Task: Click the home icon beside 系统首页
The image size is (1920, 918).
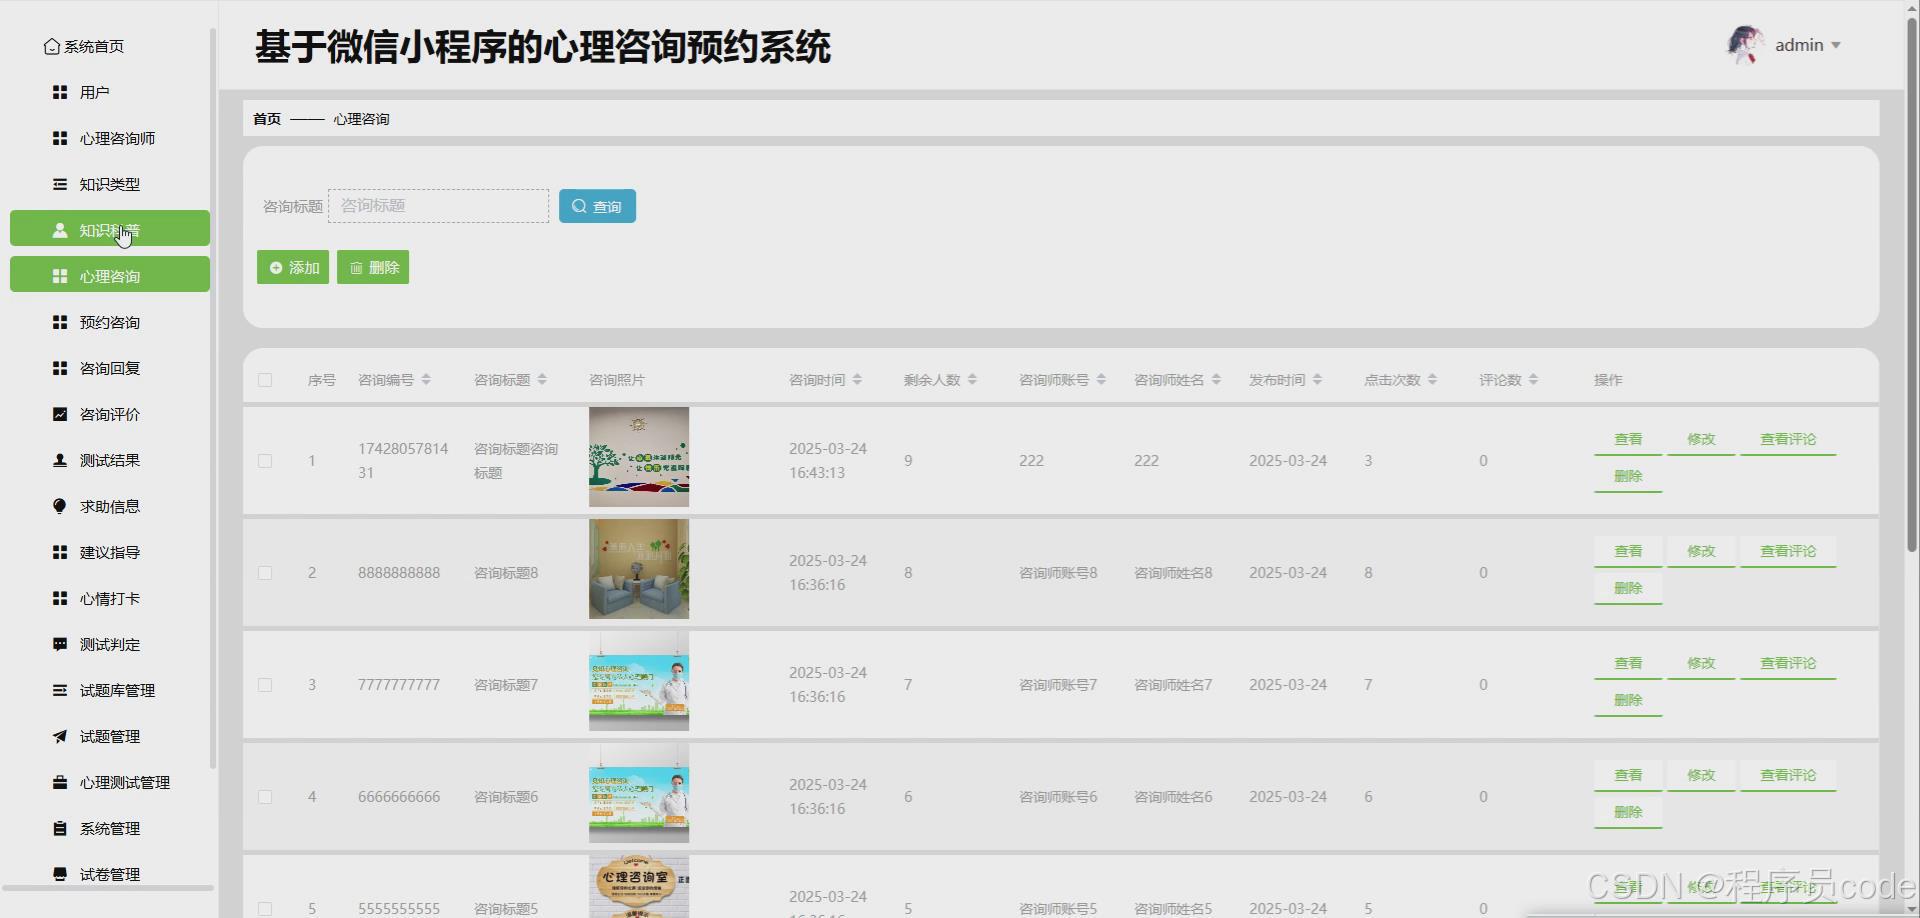Action: point(51,46)
